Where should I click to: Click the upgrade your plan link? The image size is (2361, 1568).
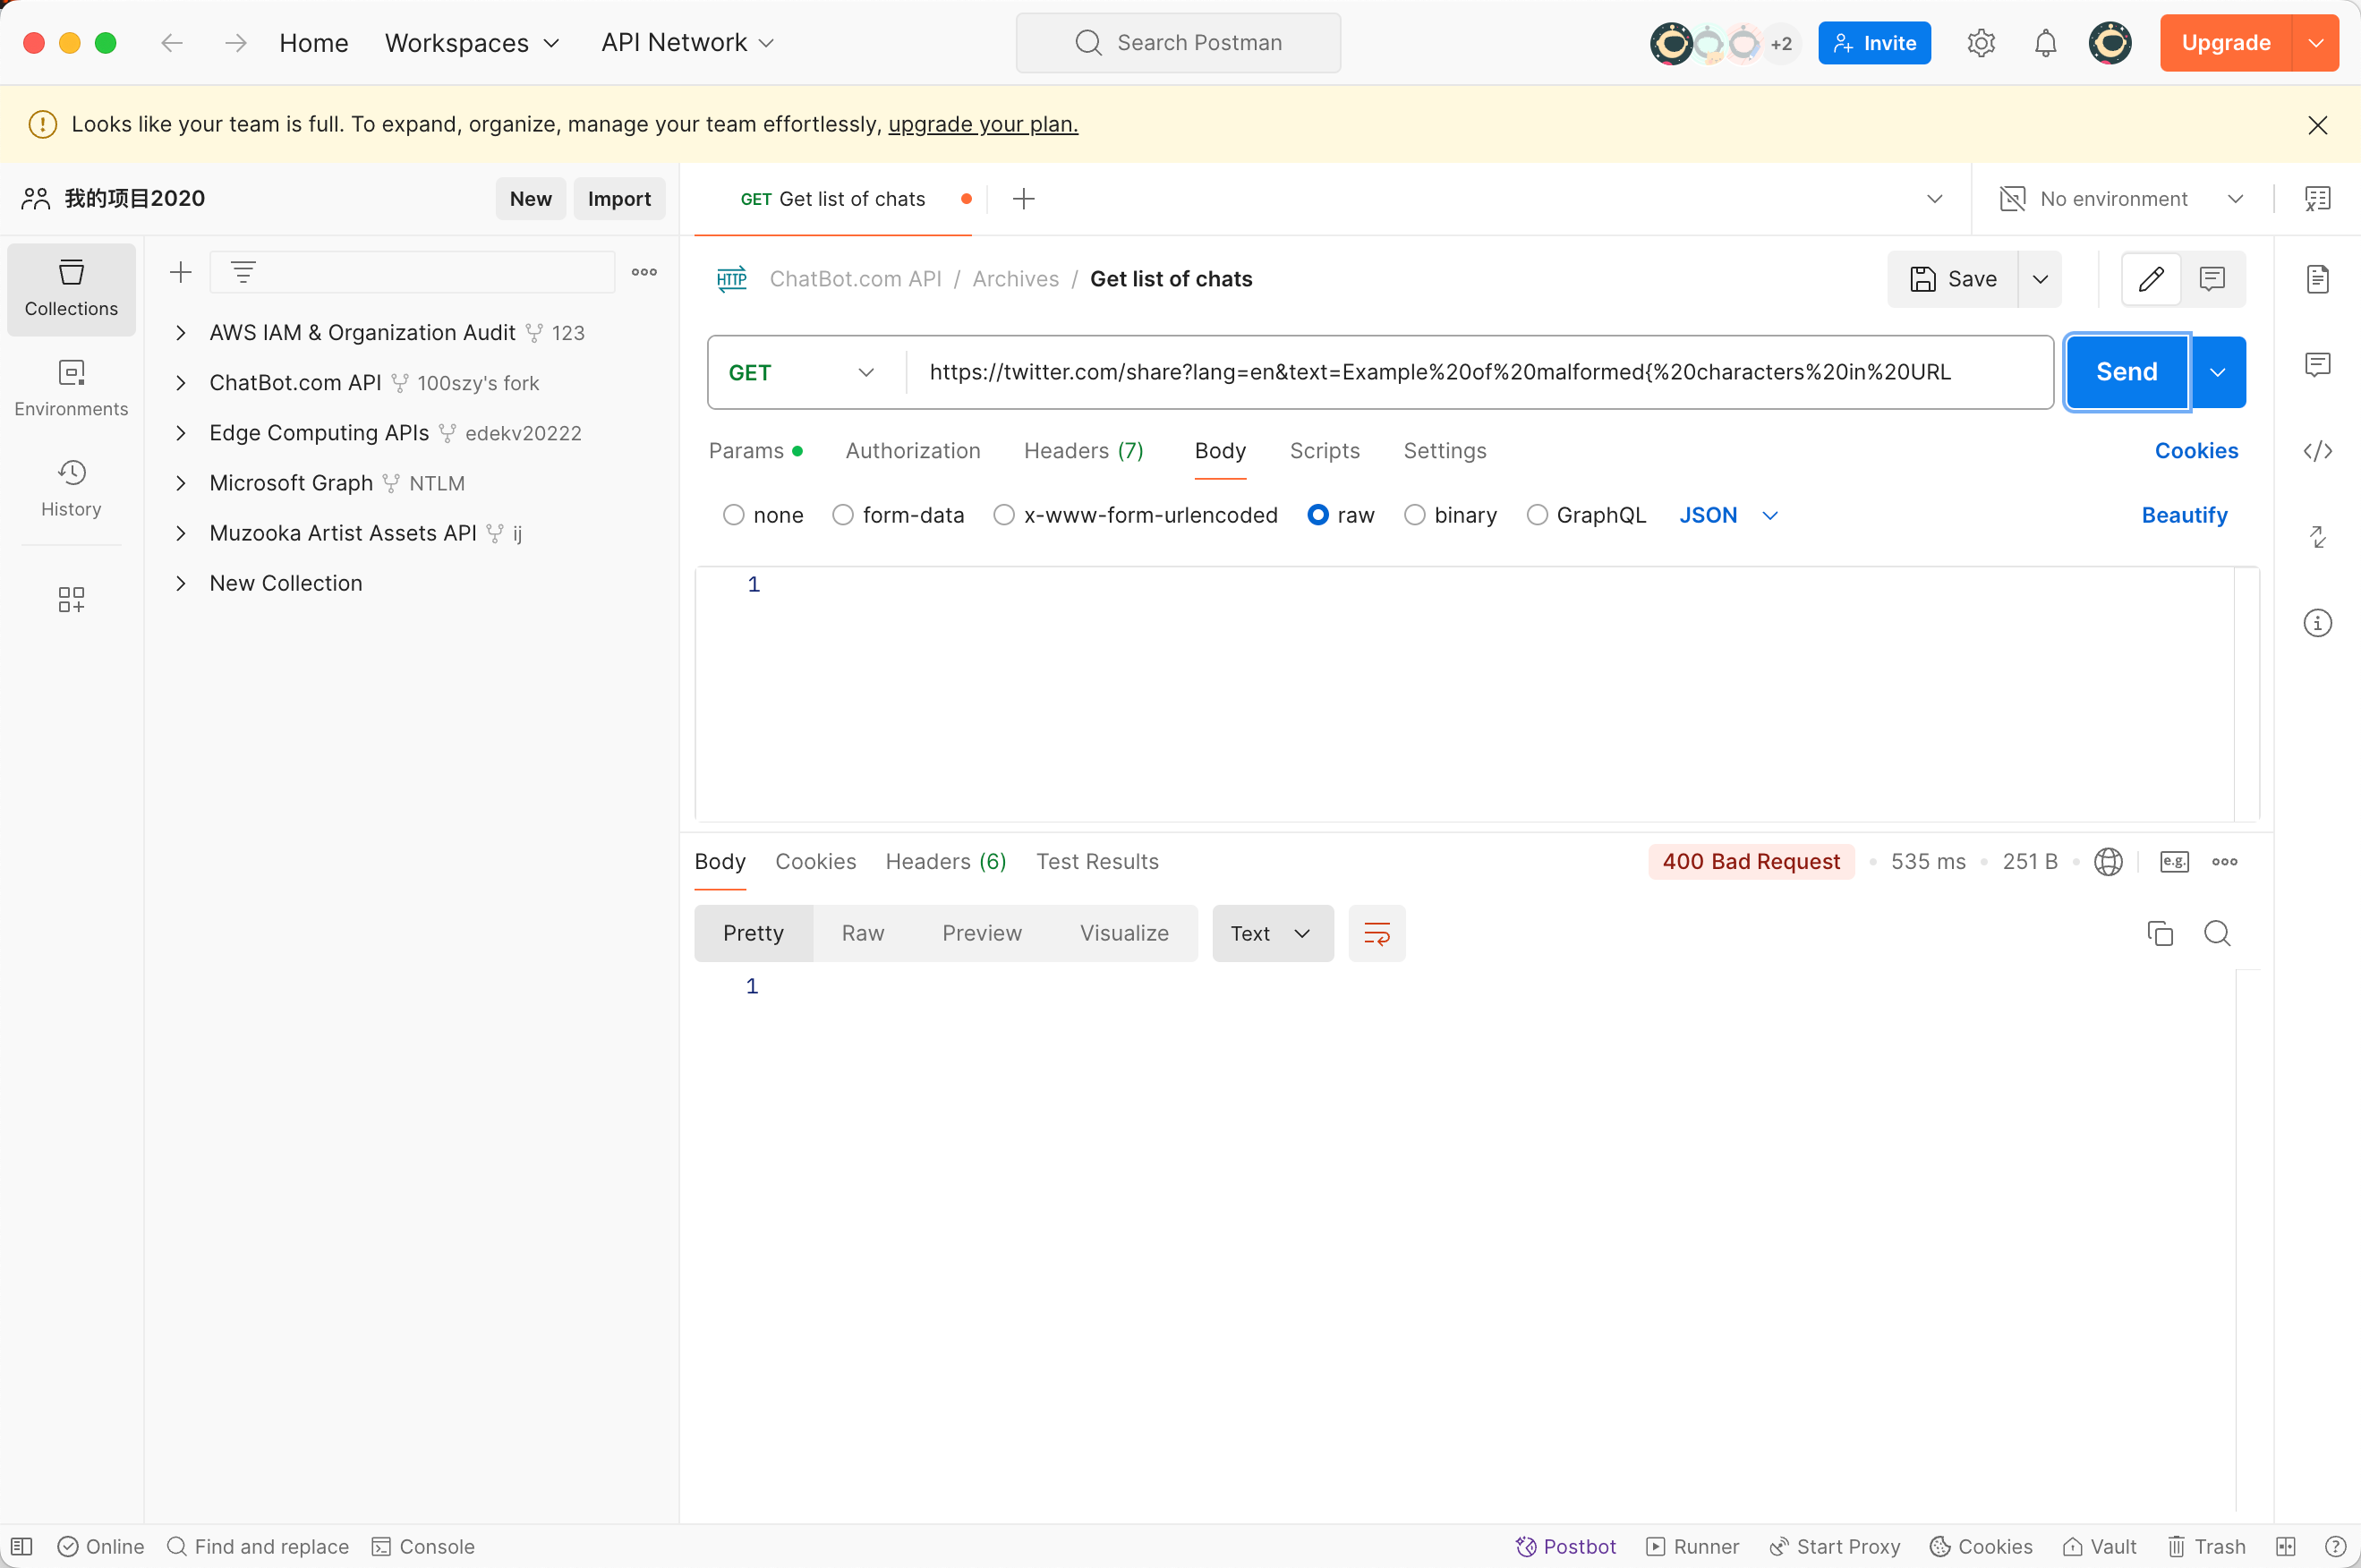(x=983, y=124)
